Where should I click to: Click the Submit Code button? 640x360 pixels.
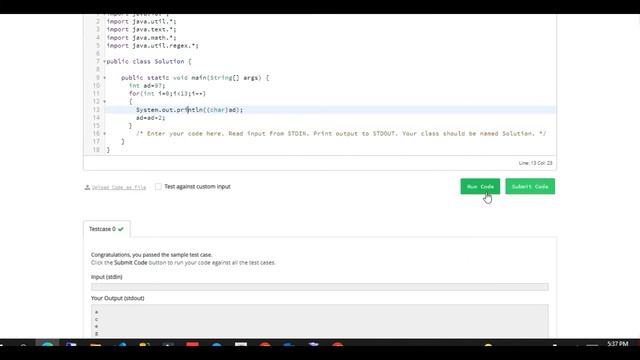530,187
